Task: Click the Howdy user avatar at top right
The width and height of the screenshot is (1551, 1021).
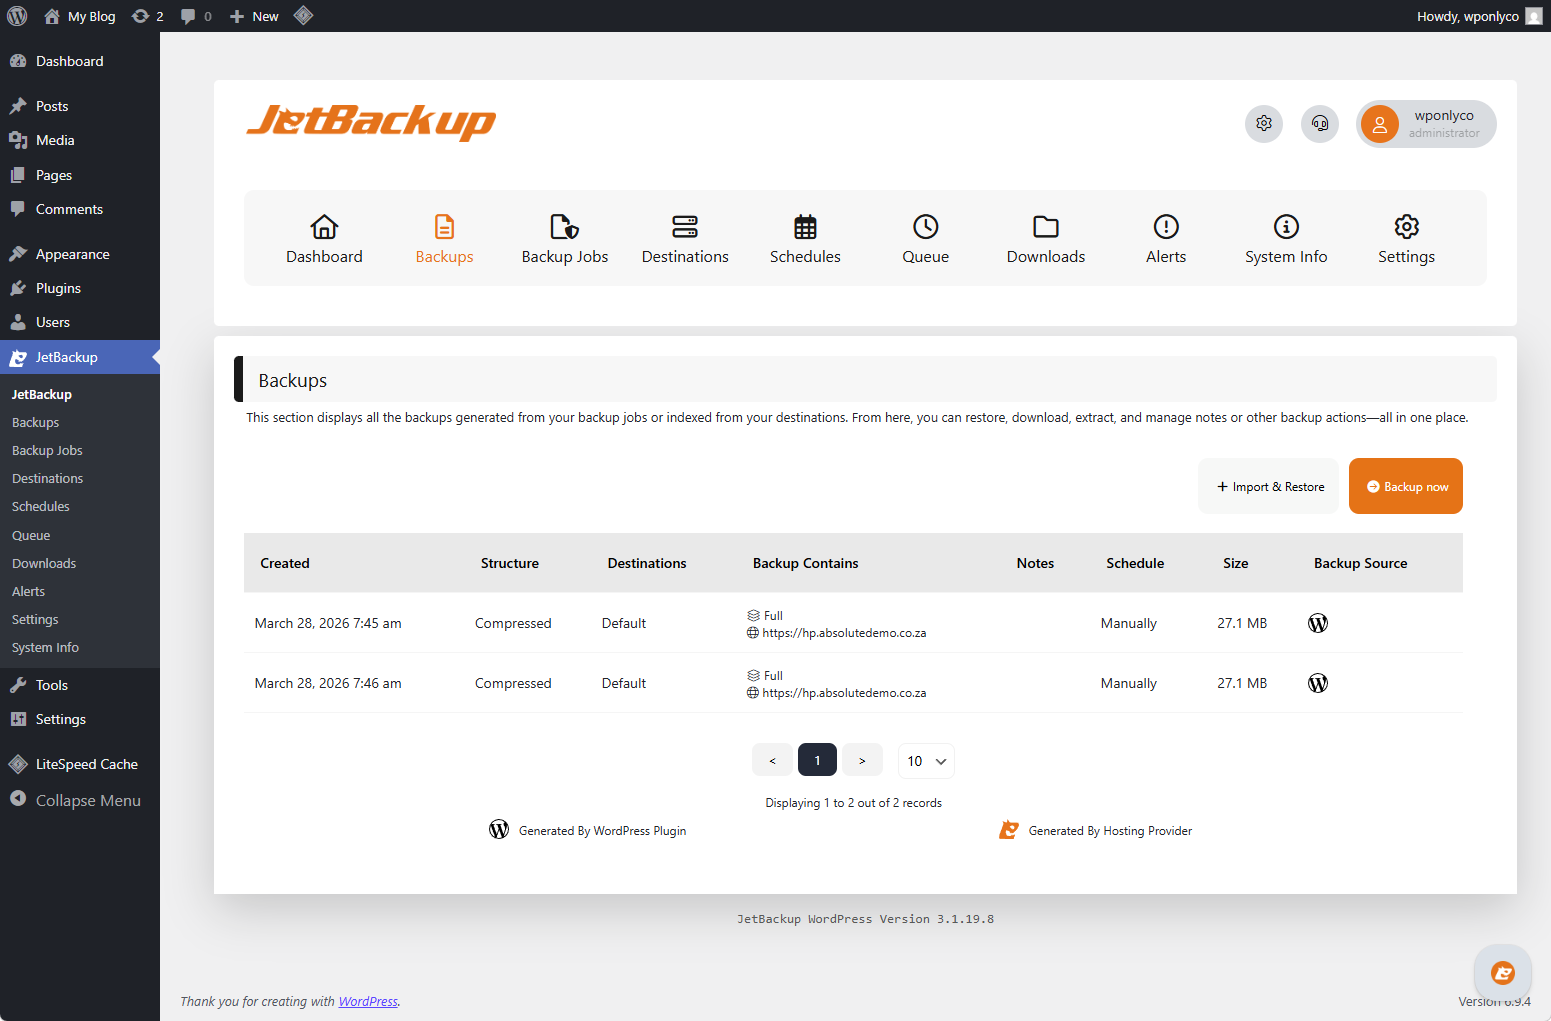Action: pos(1534,16)
